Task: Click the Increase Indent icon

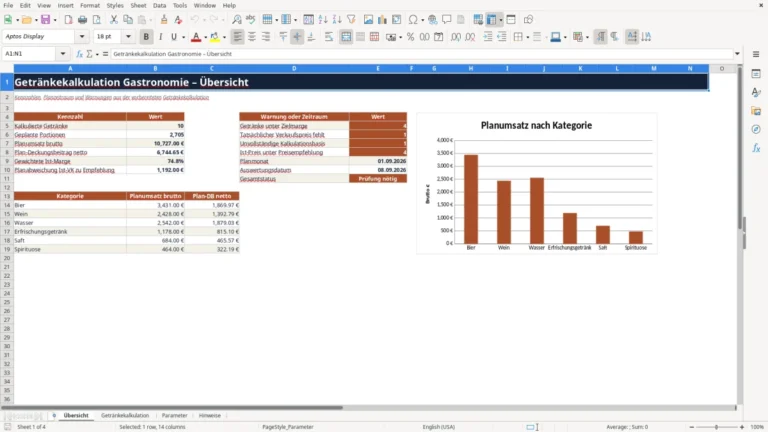Action: [x=488, y=37]
